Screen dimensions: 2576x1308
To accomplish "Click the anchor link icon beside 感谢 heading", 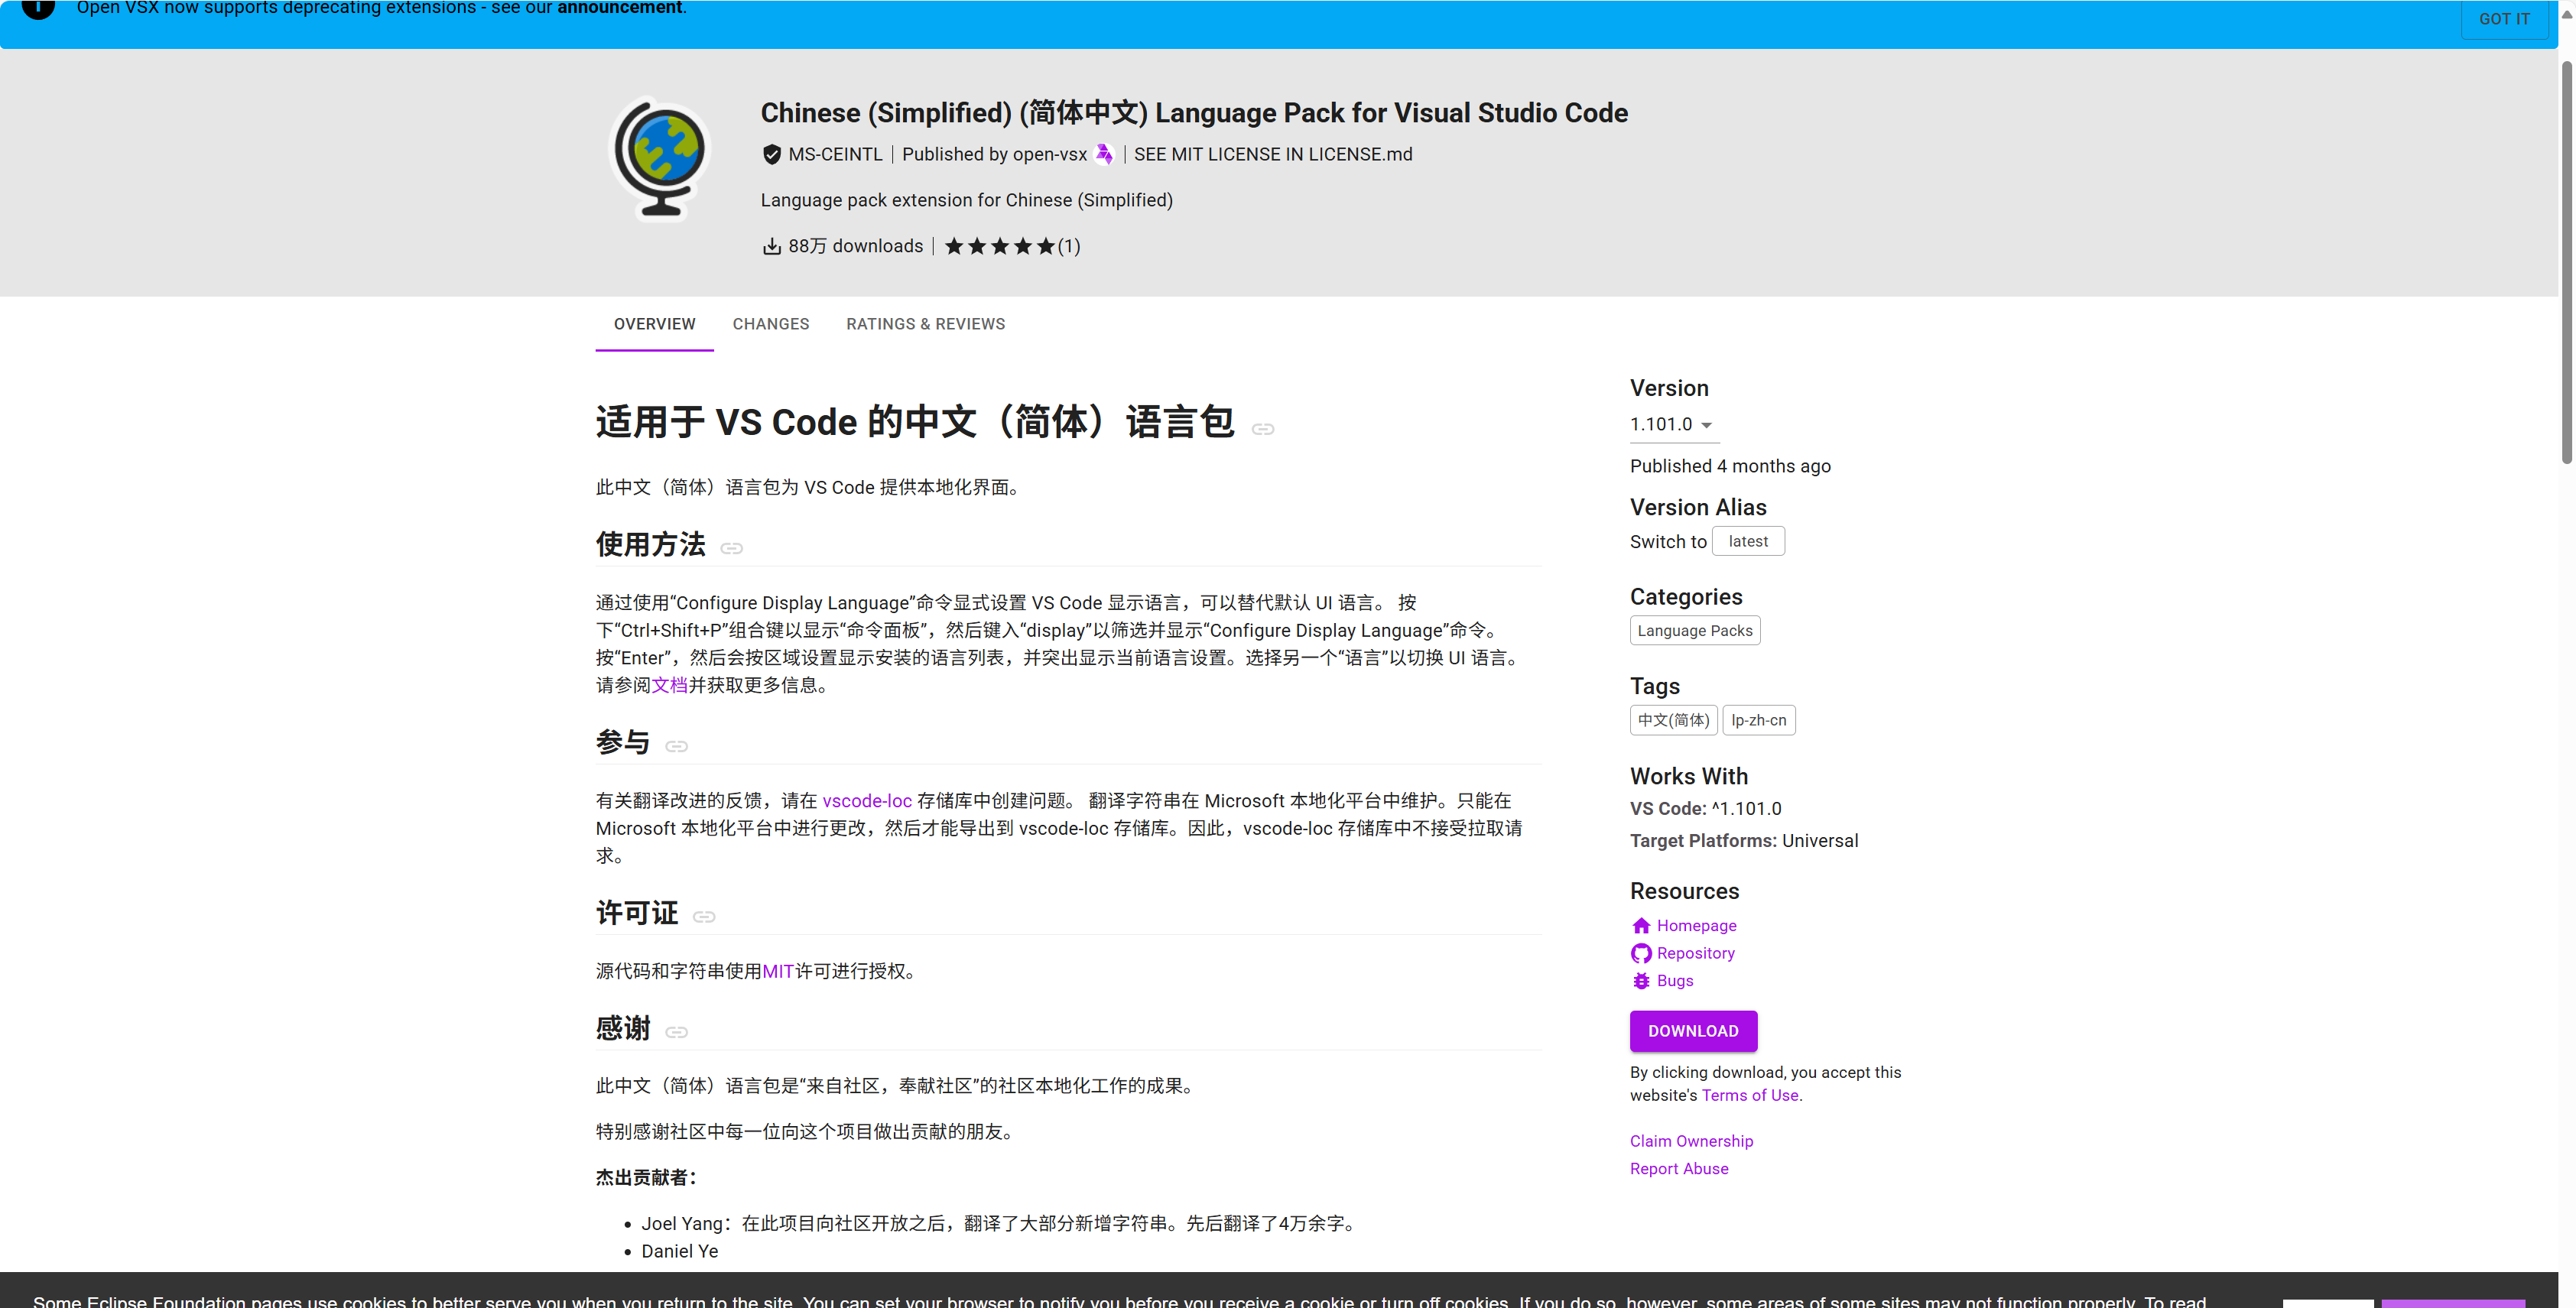I will pyautogui.click(x=677, y=1032).
